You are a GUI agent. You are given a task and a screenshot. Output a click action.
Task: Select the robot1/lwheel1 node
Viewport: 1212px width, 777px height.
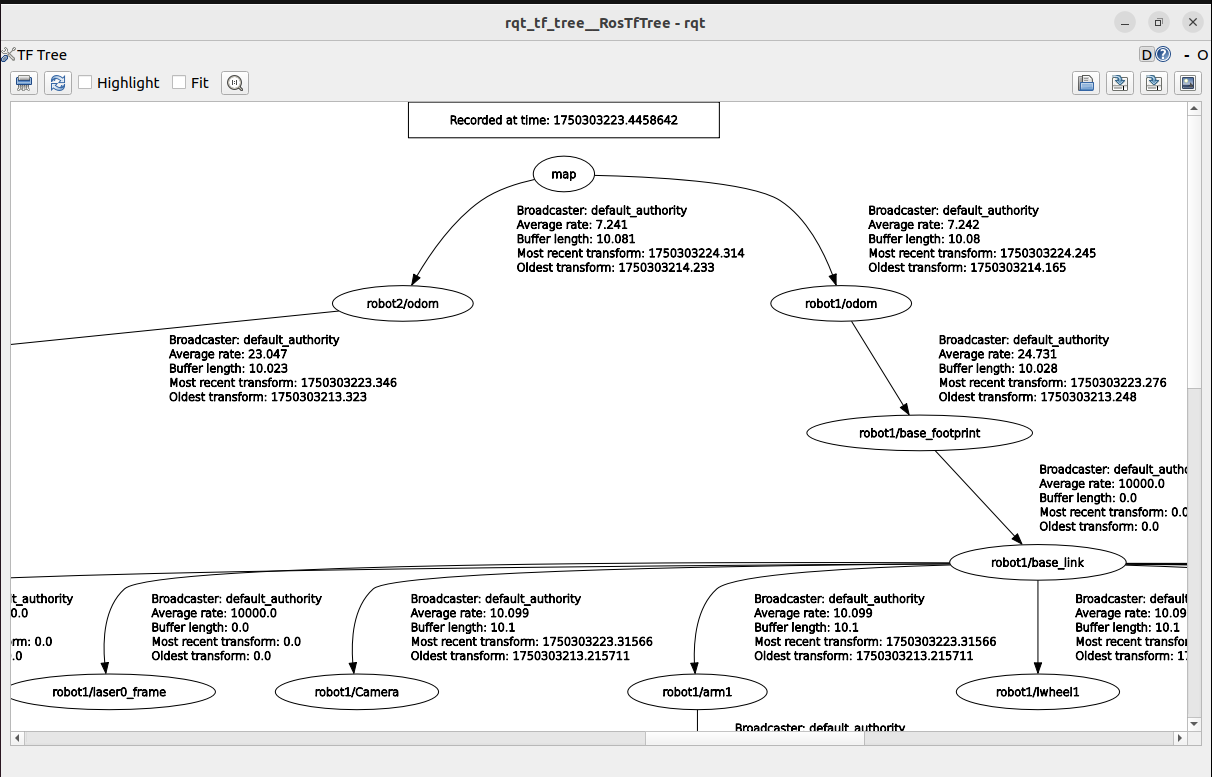click(1037, 691)
